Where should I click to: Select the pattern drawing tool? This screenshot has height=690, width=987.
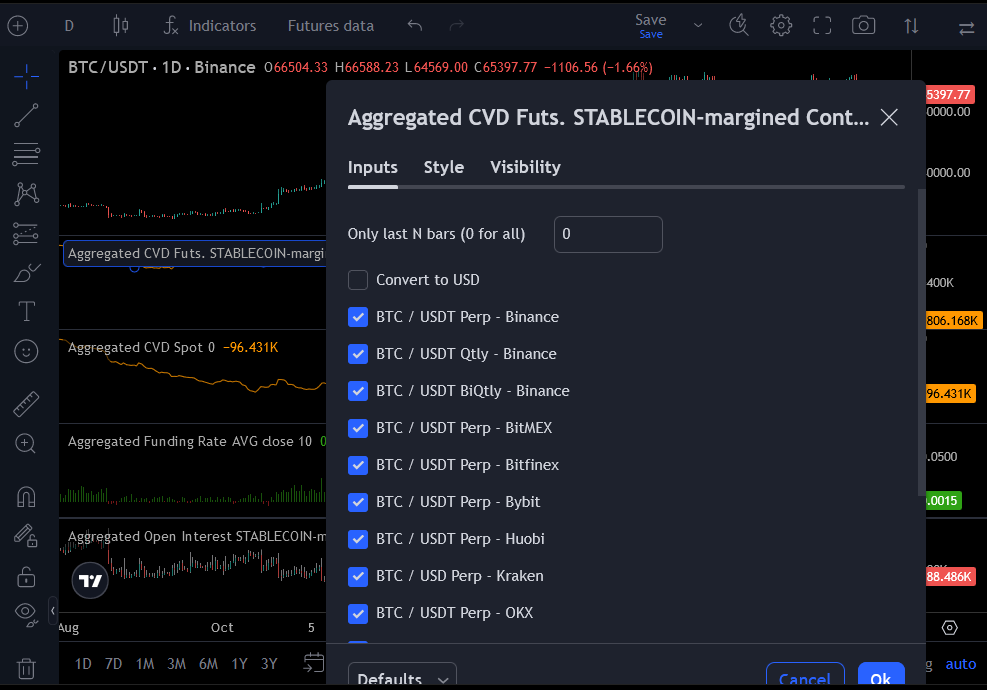coord(26,193)
